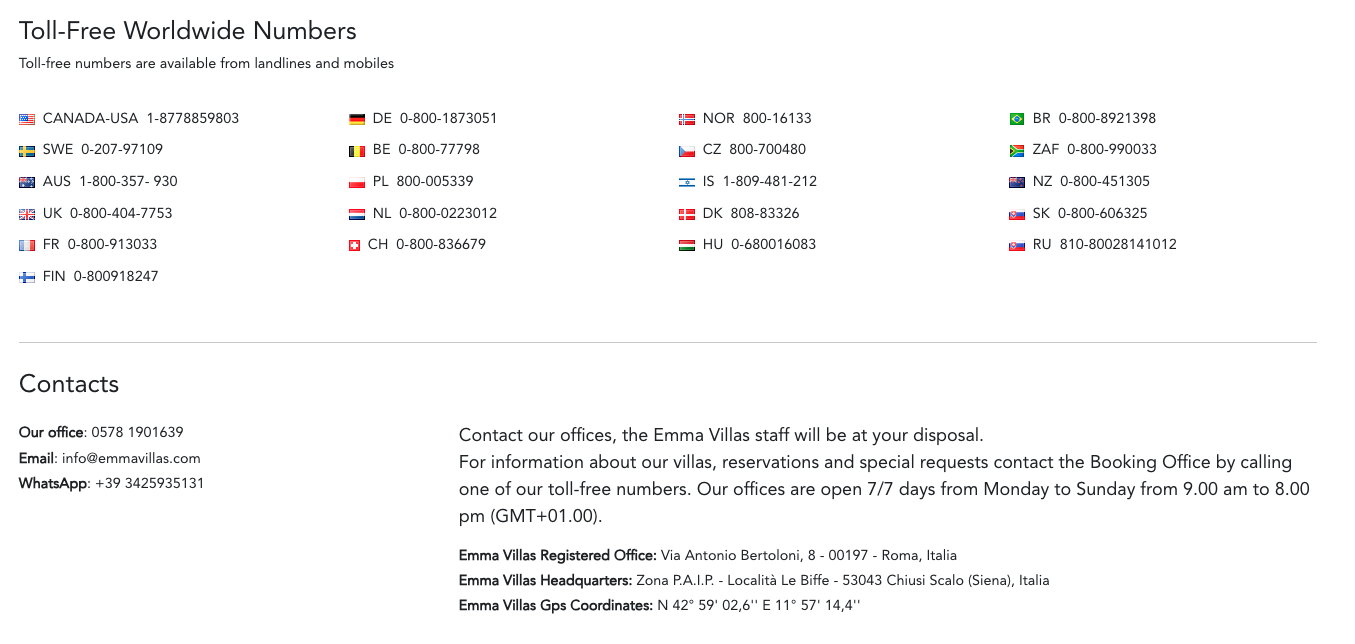This screenshot has width=1355, height=644.
Task: Click the German flag next to DE
Action: [x=357, y=119]
